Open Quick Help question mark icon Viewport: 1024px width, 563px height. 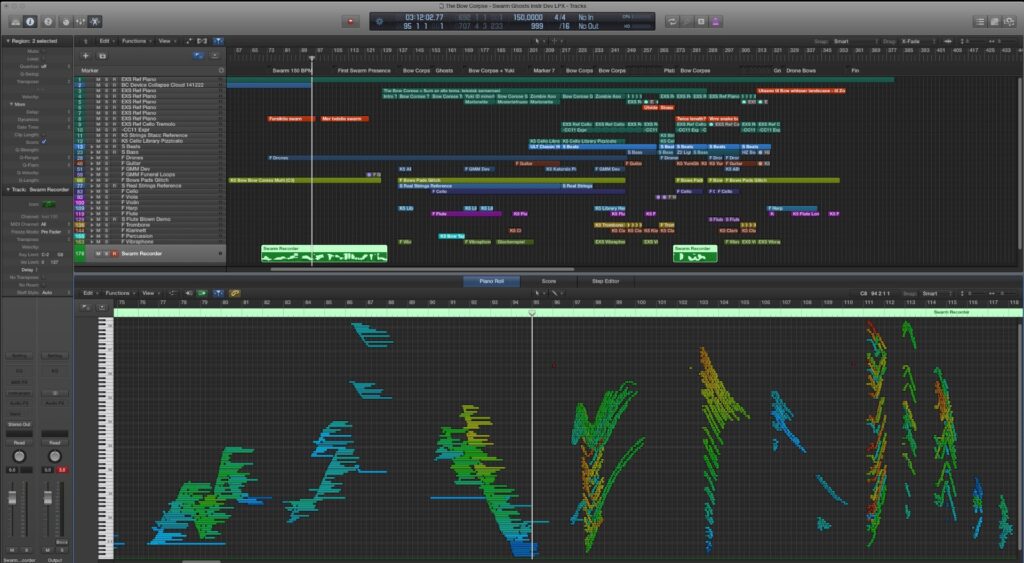48,22
